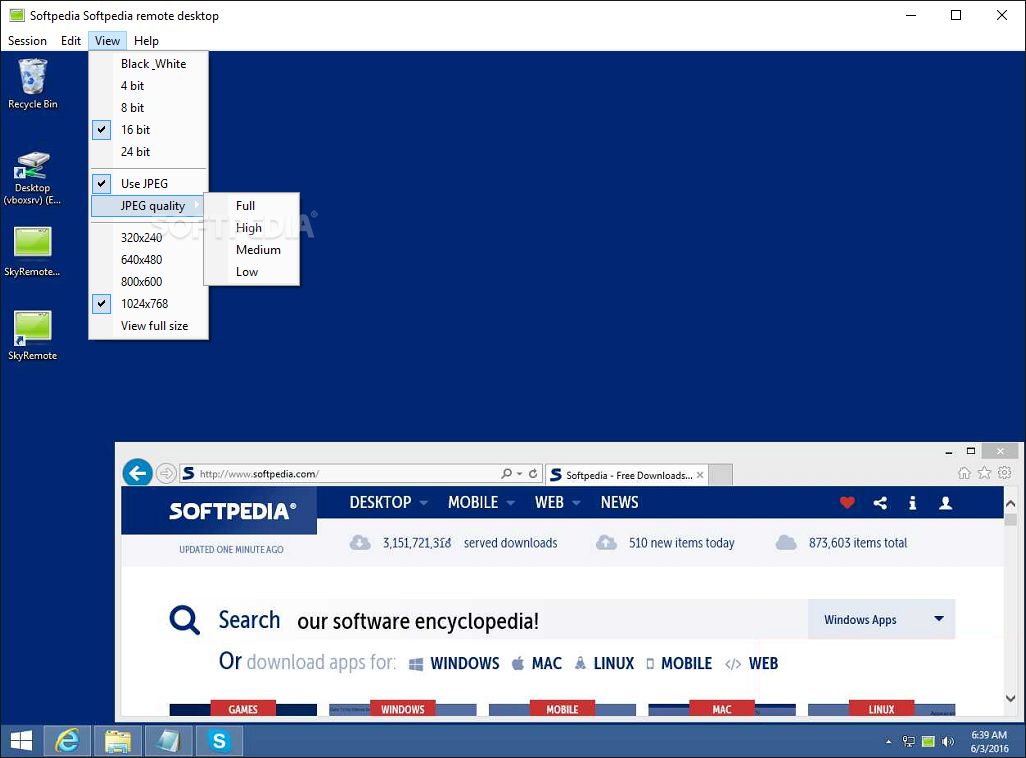This screenshot has width=1026, height=758.
Task: Open Internet Explorer from the taskbar
Action: click(x=67, y=741)
